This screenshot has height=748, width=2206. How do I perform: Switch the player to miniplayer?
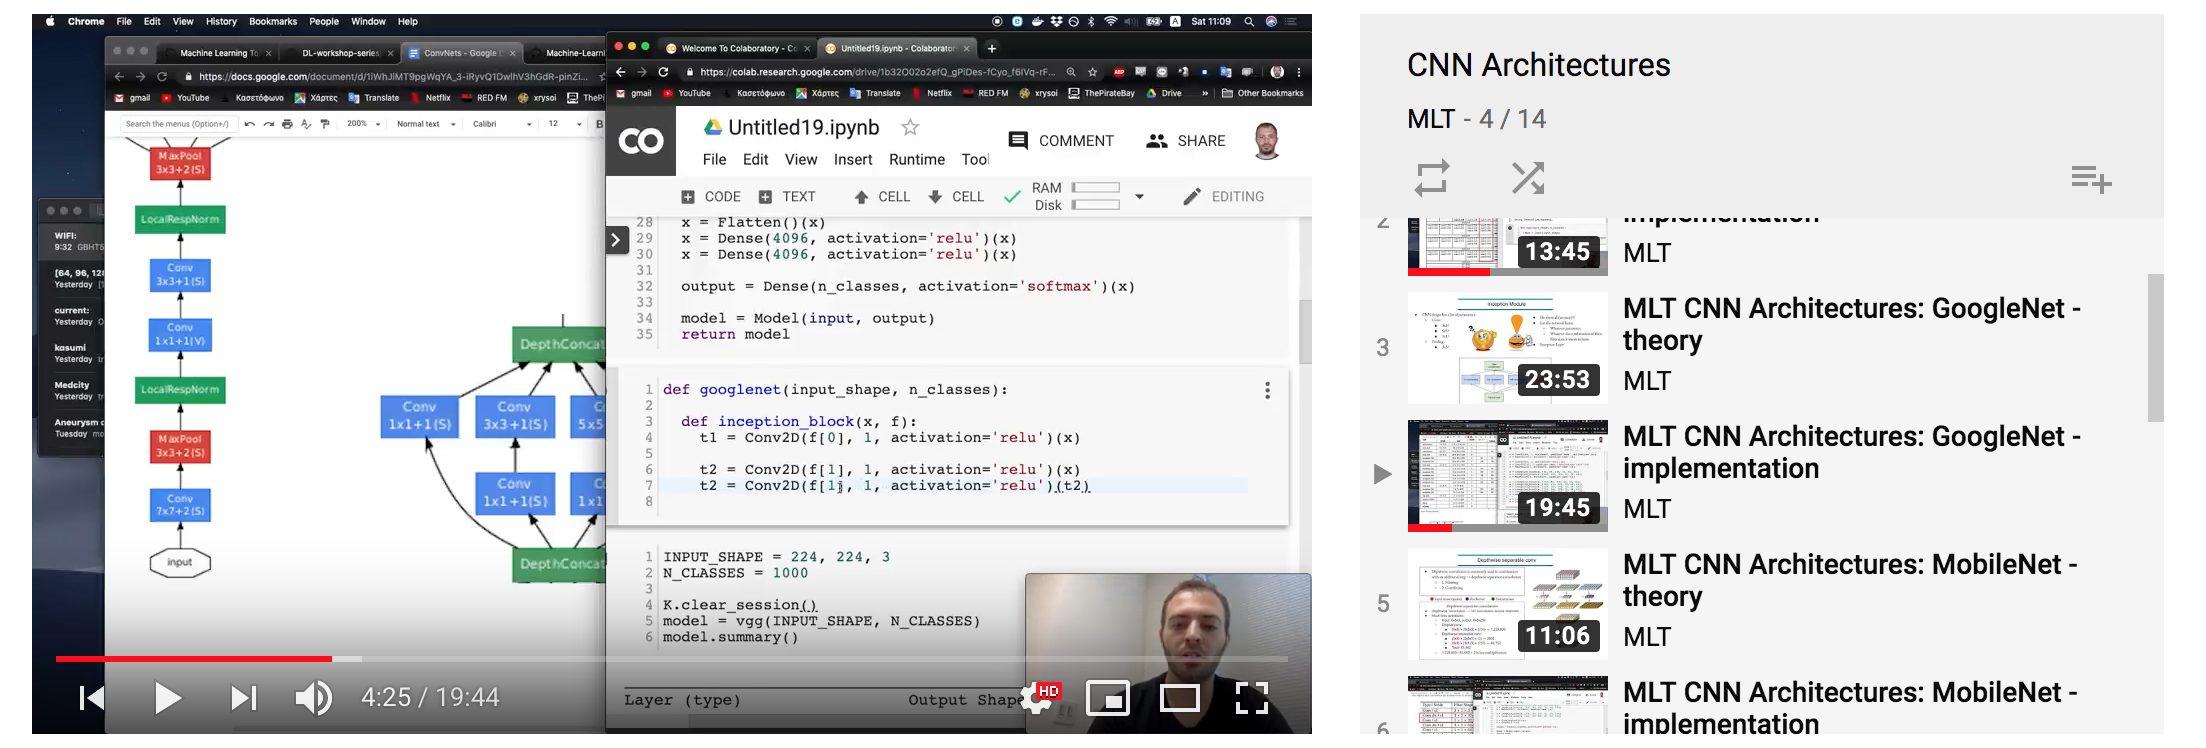click(x=1108, y=697)
